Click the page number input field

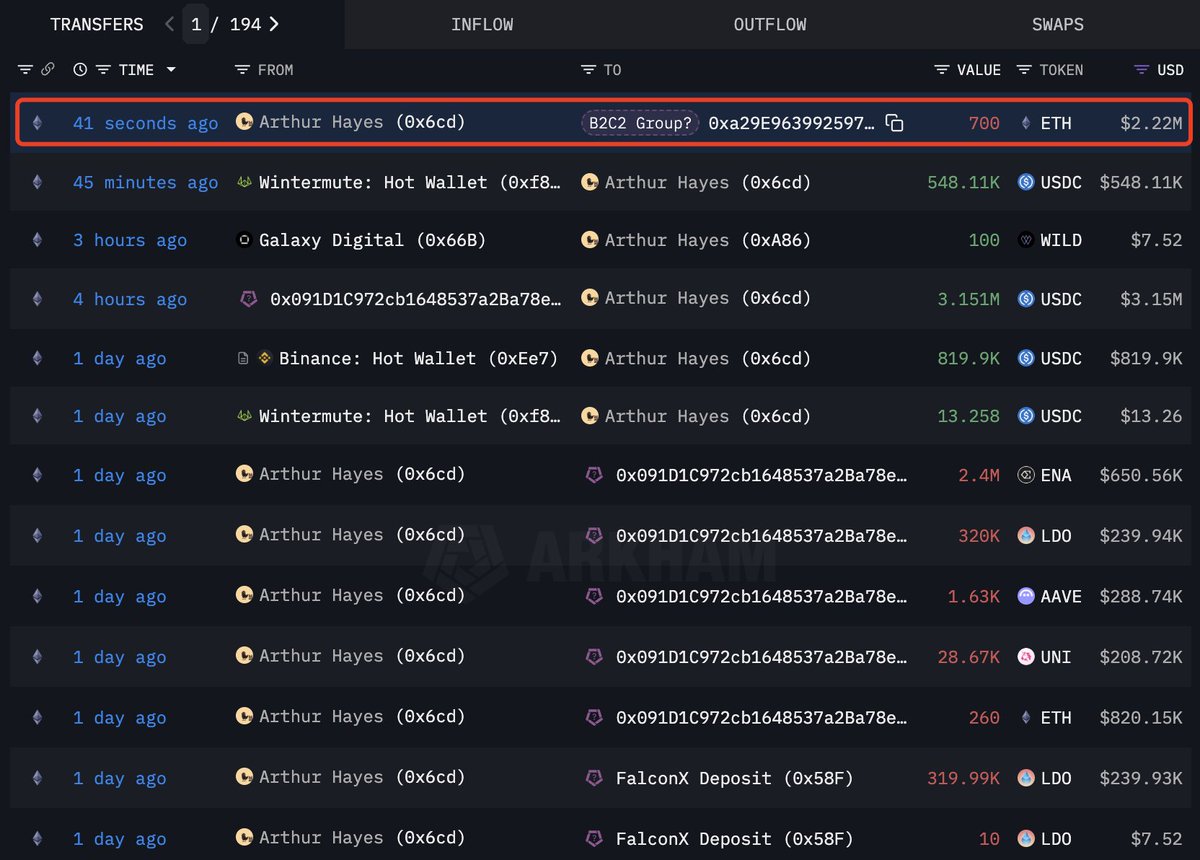tap(196, 24)
